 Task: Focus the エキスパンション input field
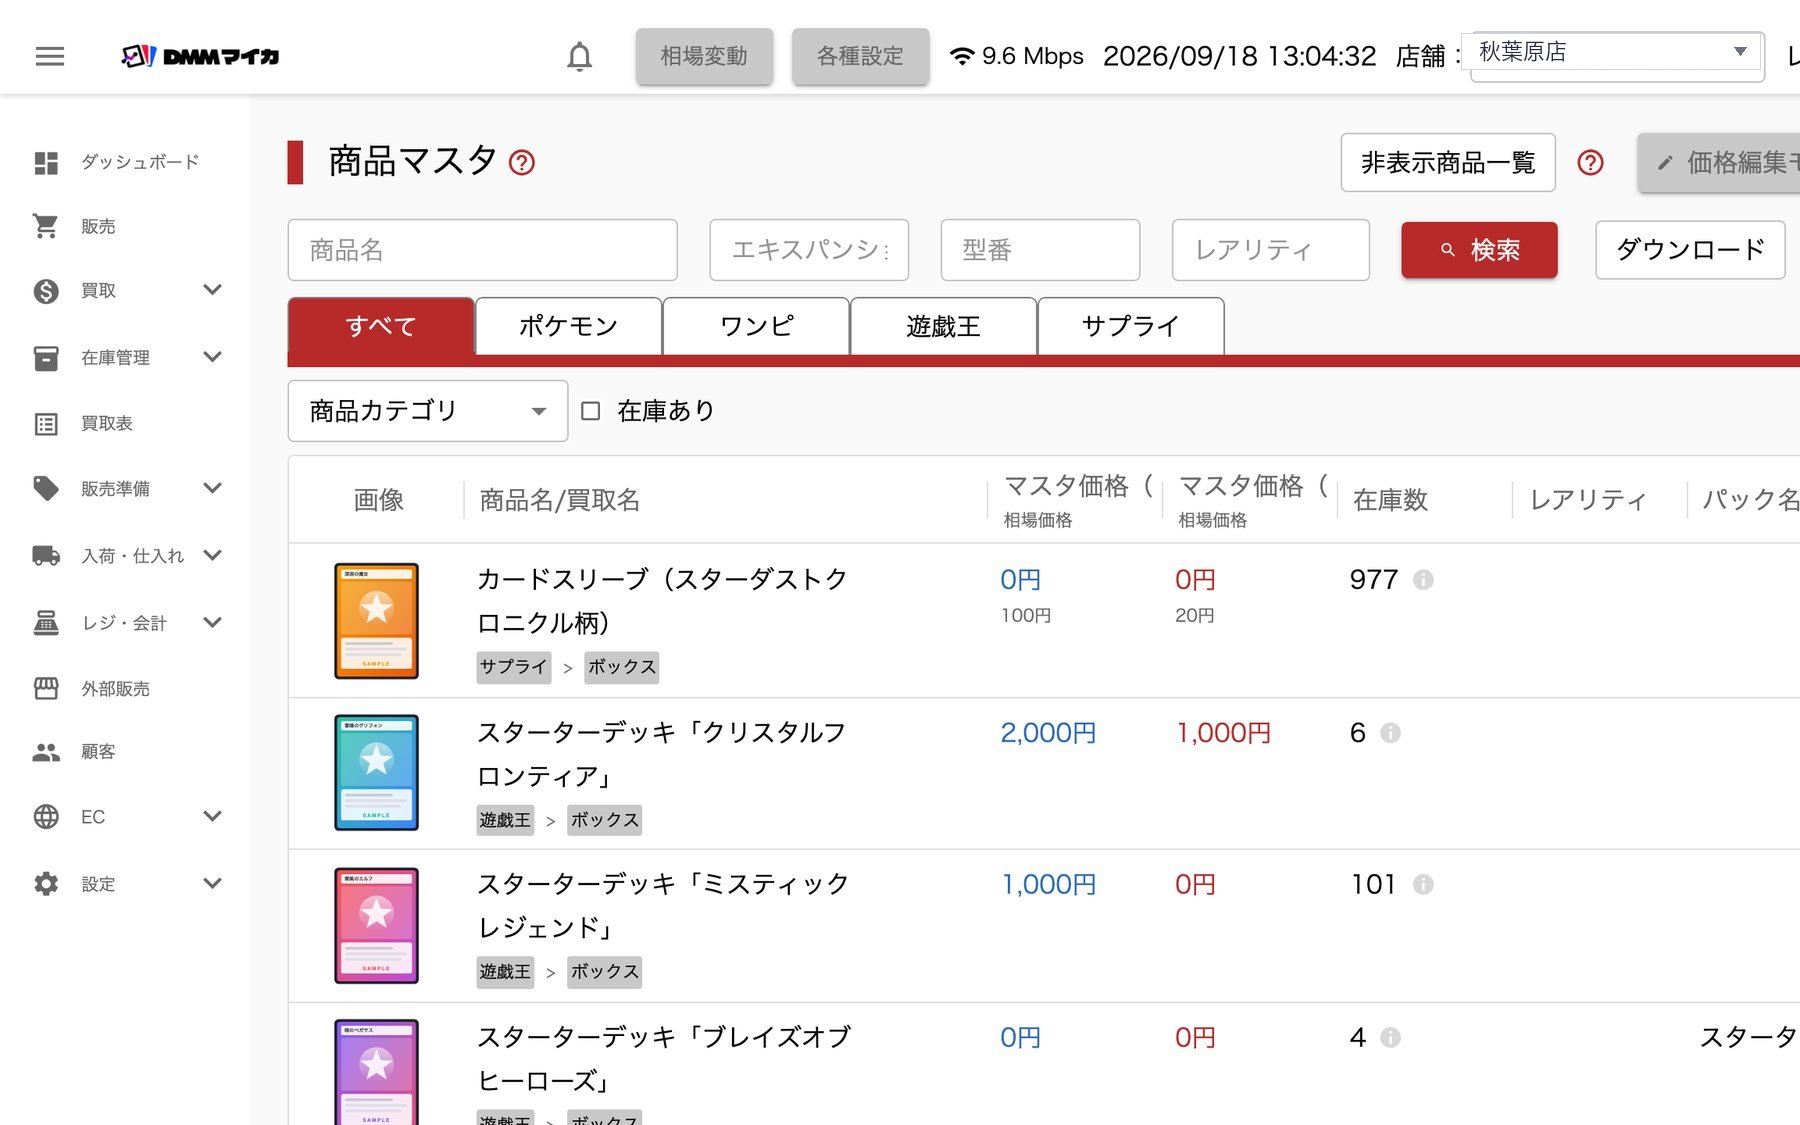pos(809,250)
